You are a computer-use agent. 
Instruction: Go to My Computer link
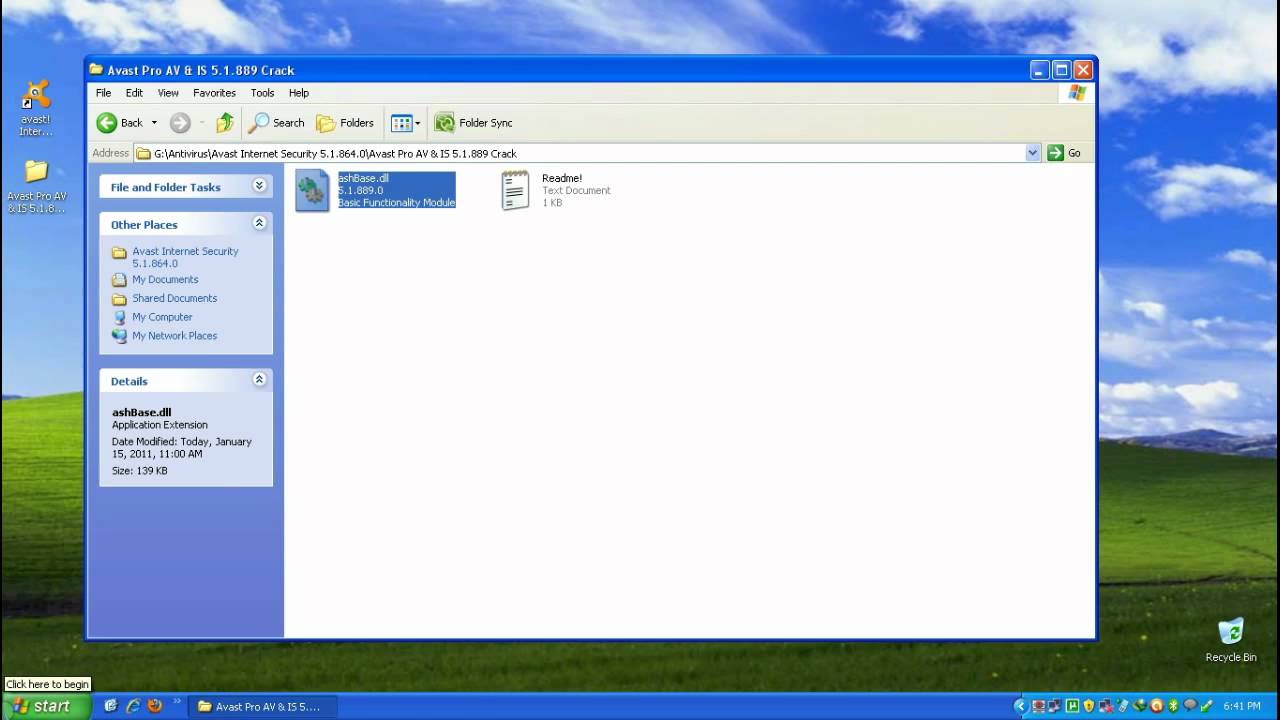[162, 317]
